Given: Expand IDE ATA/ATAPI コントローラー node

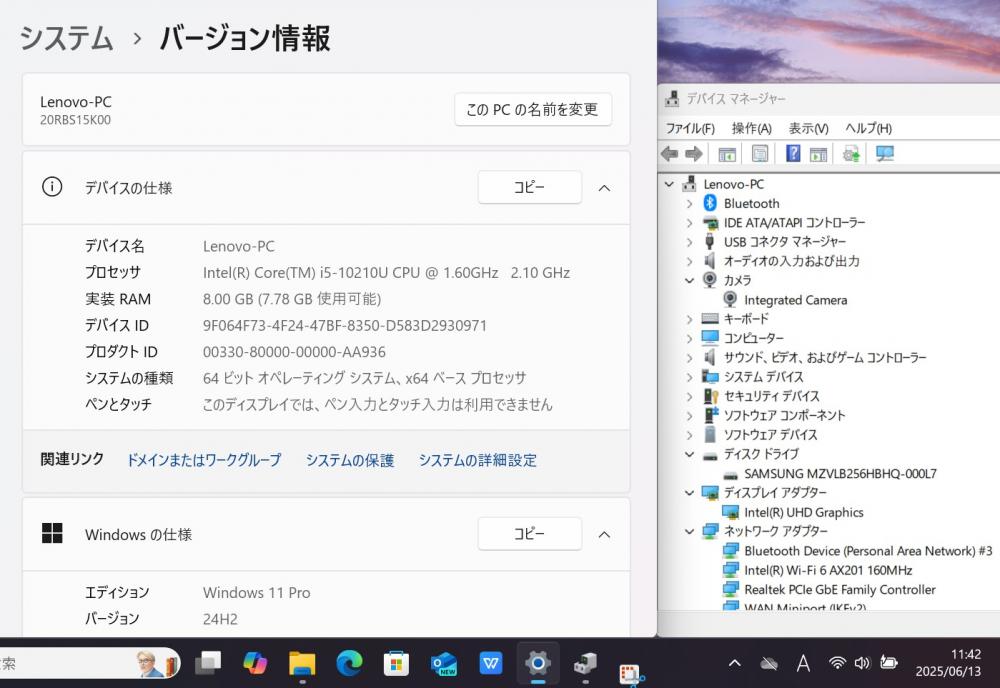Looking at the screenshot, I should point(689,223).
